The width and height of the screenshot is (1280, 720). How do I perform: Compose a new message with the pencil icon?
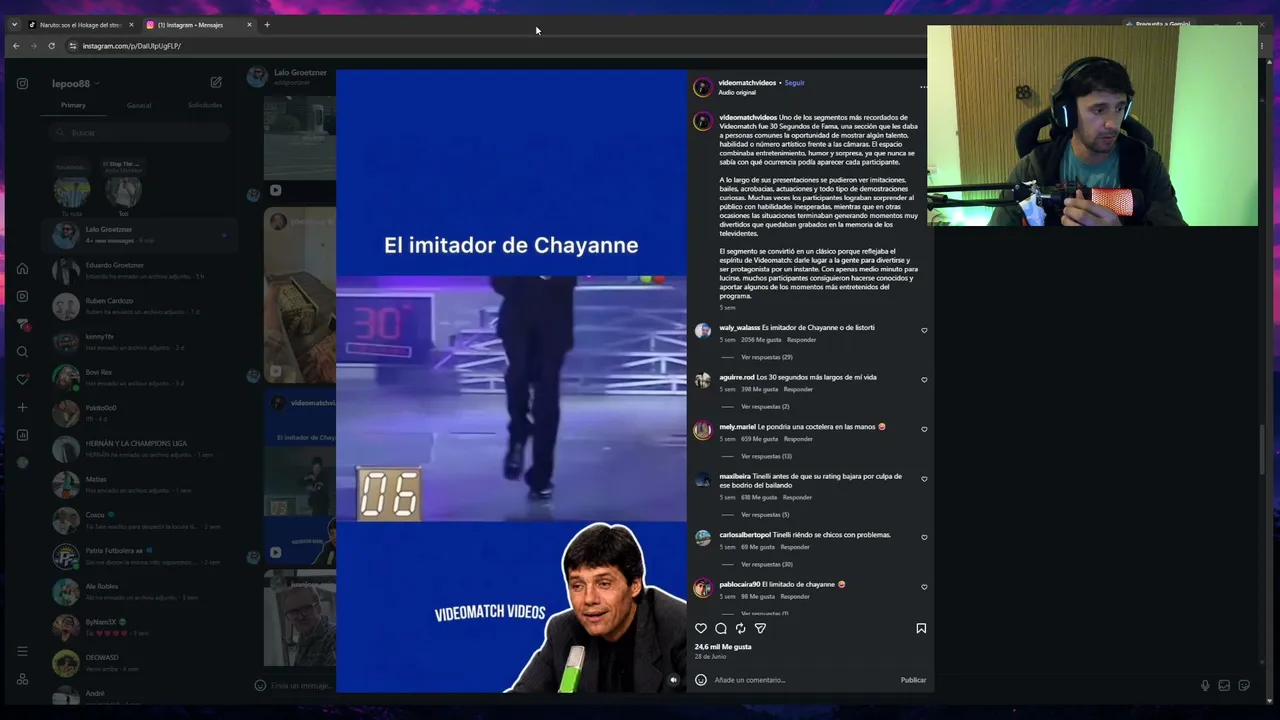(216, 83)
